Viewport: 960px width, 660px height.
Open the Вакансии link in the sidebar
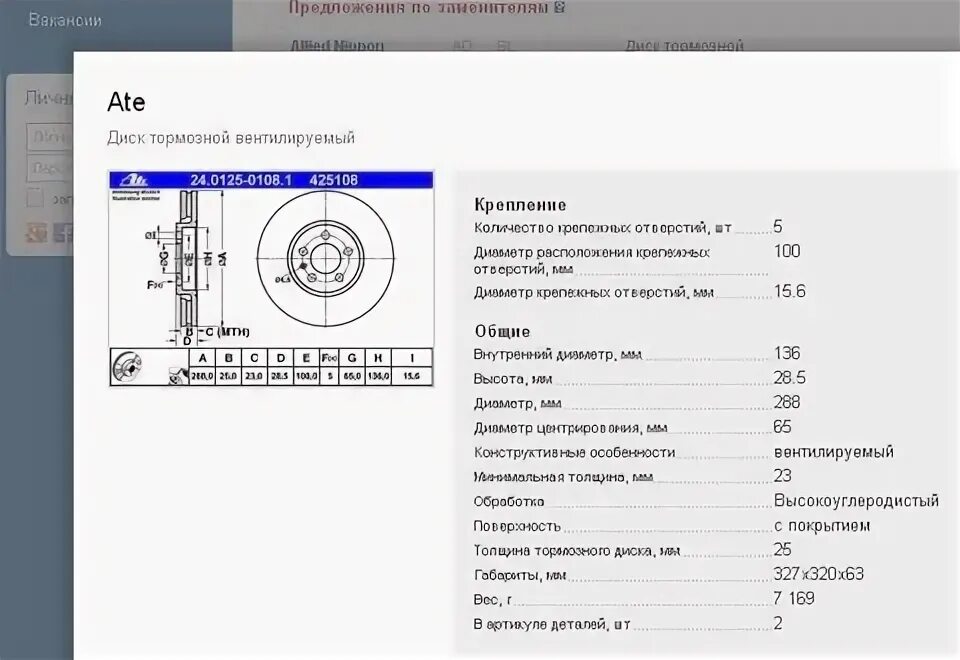pyautogui.click(x=65, y=20)
